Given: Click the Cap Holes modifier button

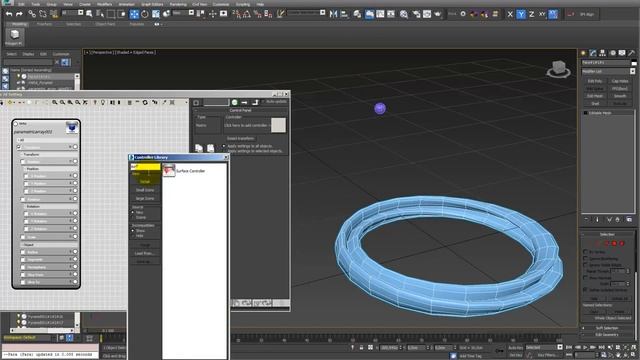Looking at the screenshot, I should tap(620, 81).
